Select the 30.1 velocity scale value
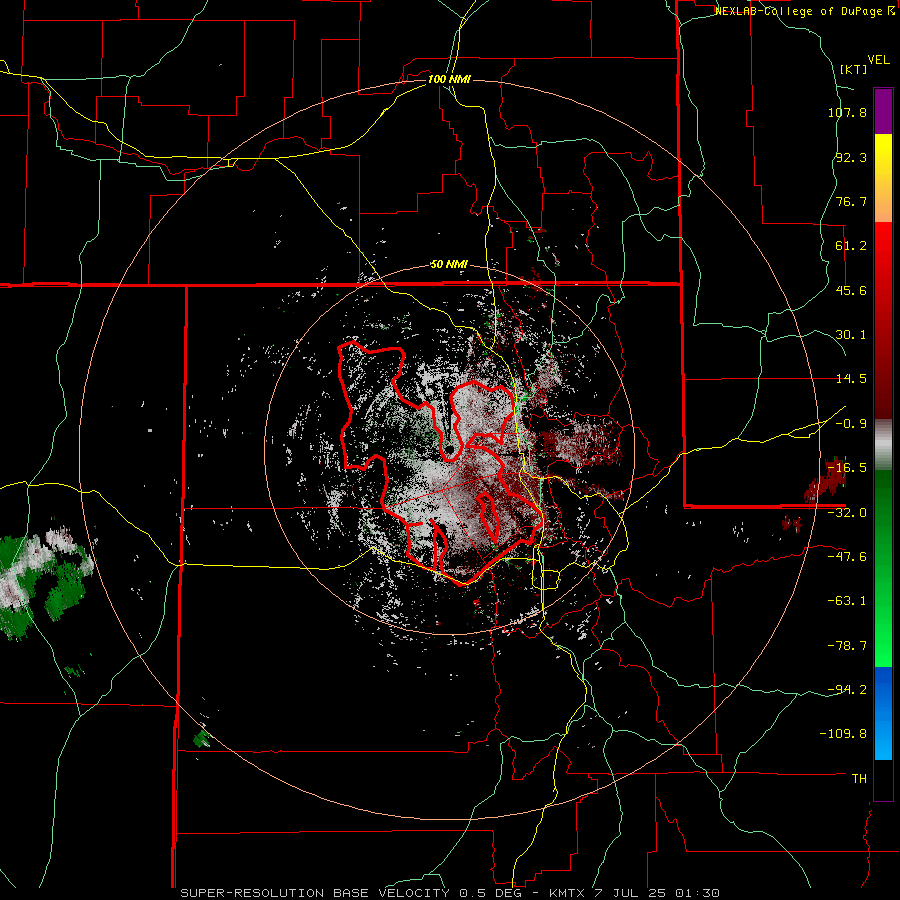Screen dimensions: 900x900 pos(851,335)
